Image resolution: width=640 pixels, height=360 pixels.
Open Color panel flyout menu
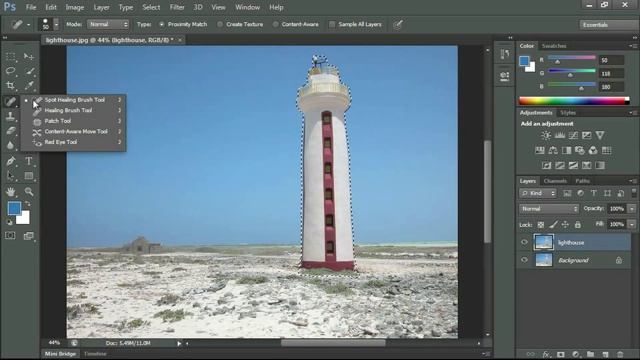[633, 46]
